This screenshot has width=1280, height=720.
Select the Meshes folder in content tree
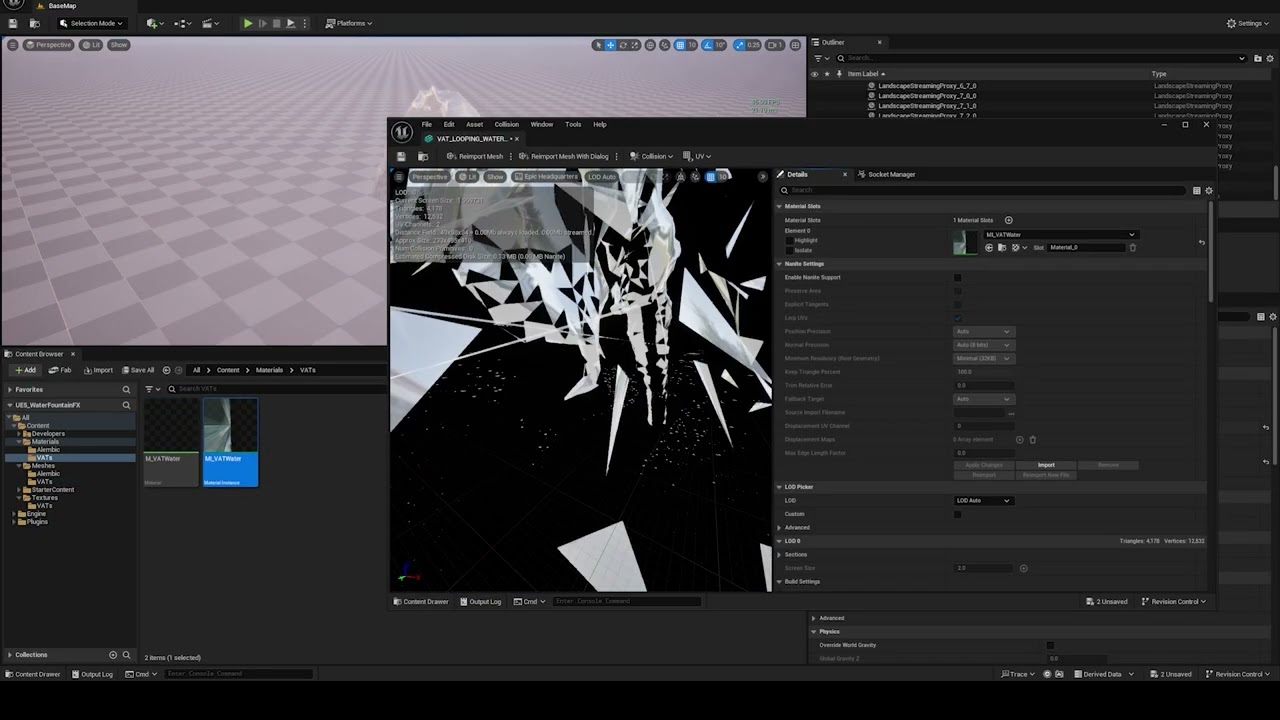[43, 465]
